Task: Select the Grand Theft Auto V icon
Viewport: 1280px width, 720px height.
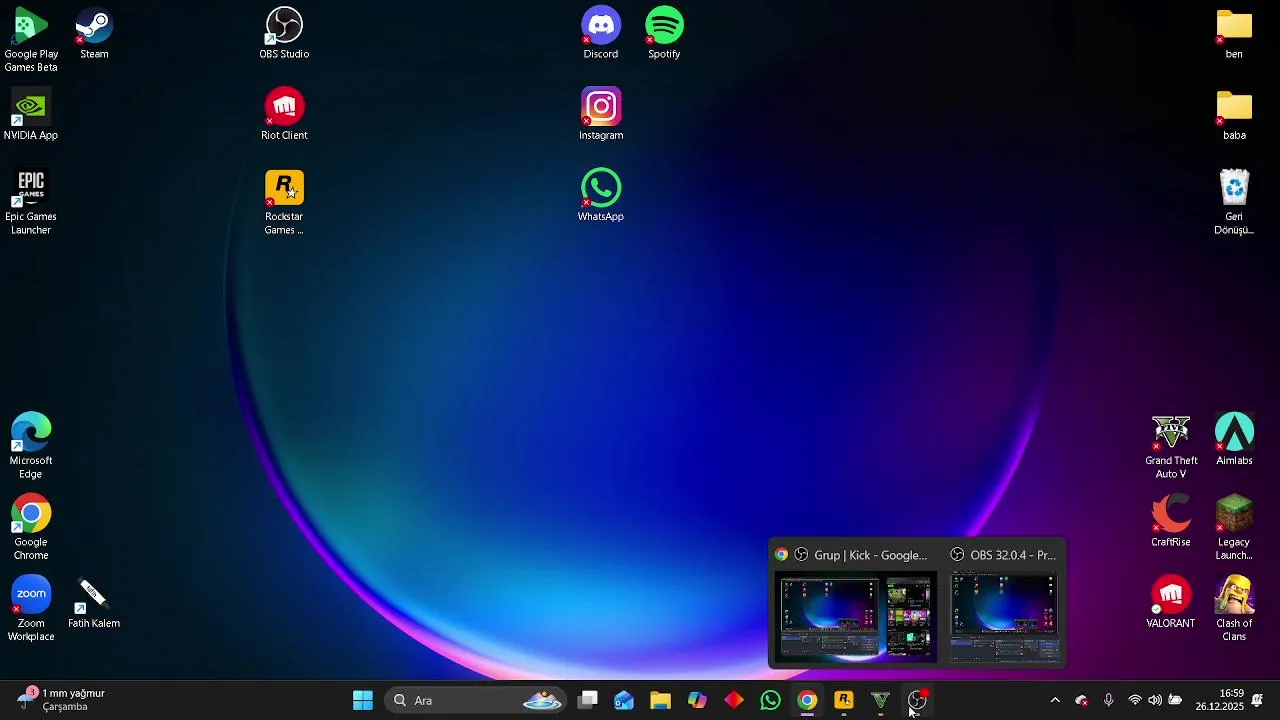Action: pos(1171,447)
